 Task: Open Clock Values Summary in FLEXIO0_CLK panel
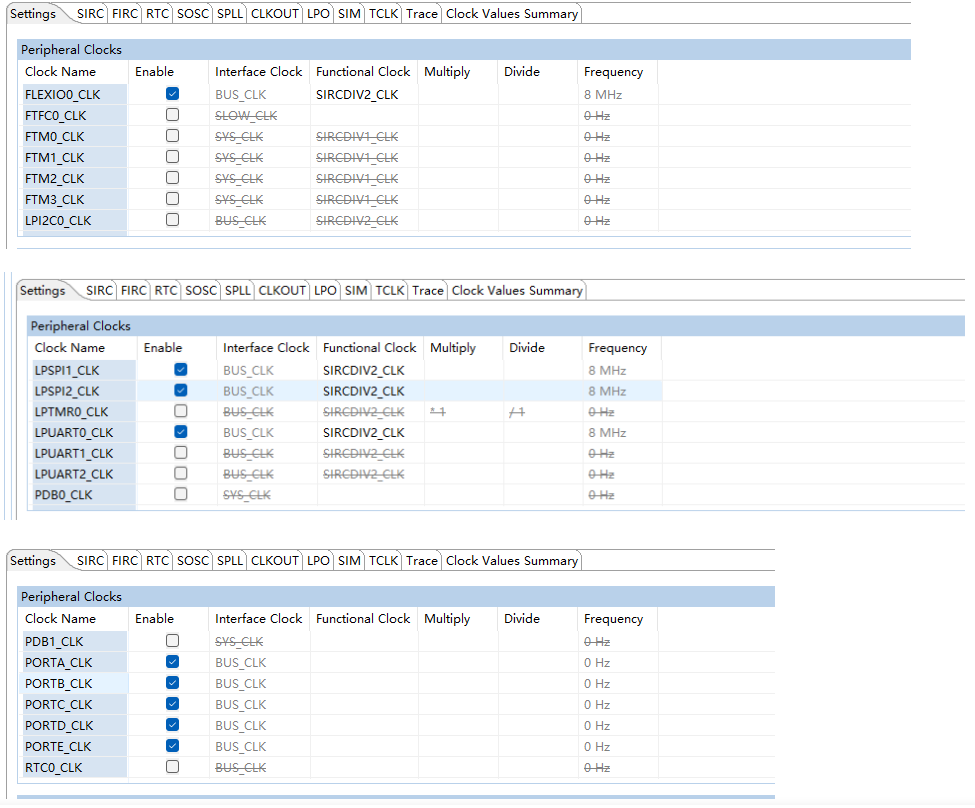512,14
